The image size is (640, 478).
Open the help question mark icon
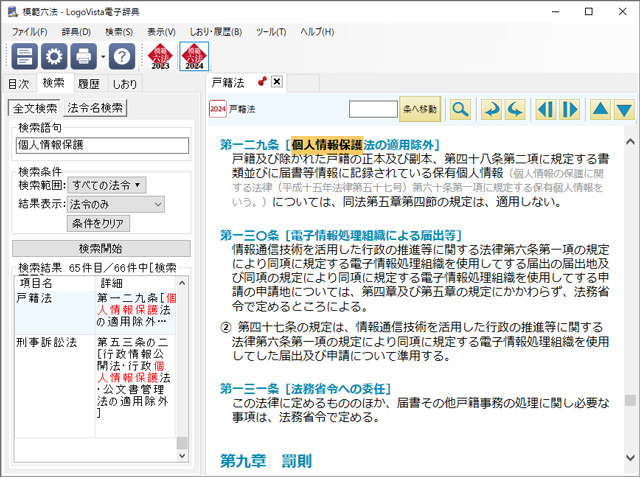(x=122, y=56)
